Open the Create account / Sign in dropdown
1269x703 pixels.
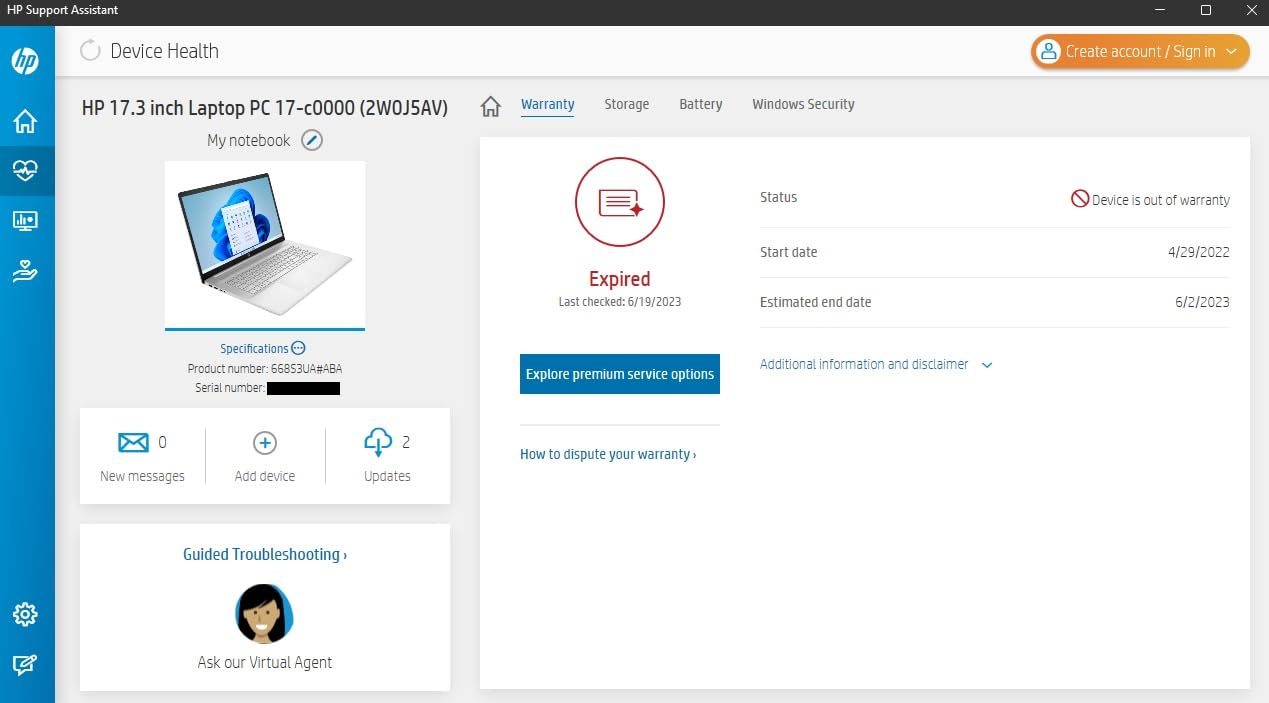(x=1140, y=52)
